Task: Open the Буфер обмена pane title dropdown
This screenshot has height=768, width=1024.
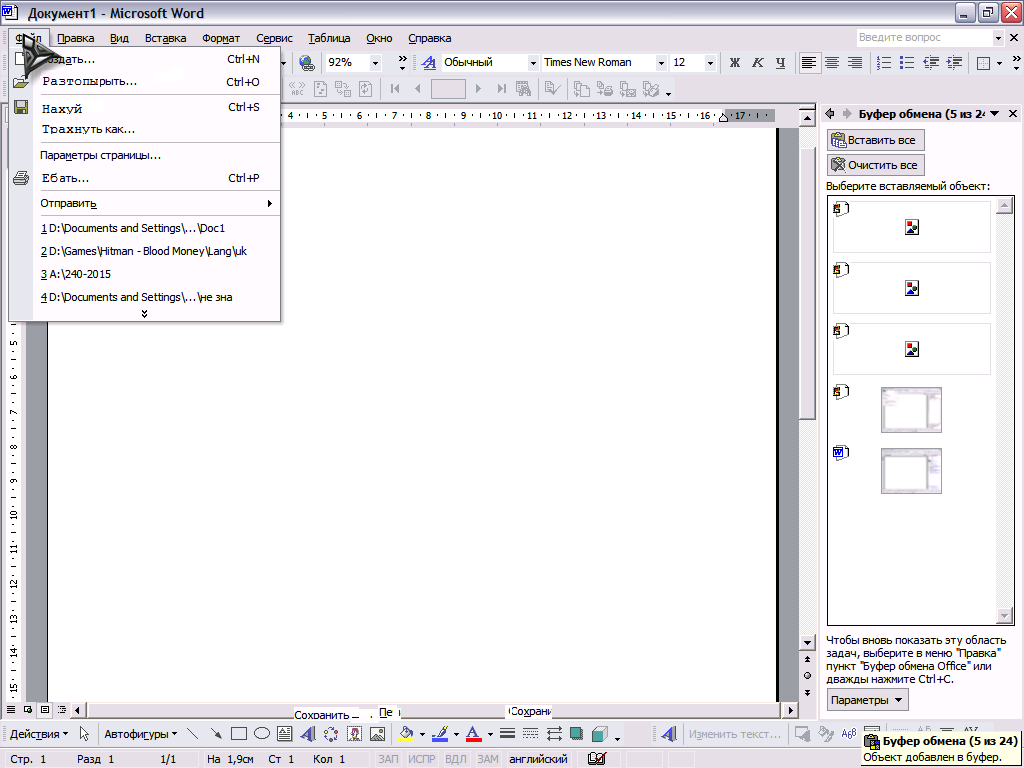Action: point(995,114)
